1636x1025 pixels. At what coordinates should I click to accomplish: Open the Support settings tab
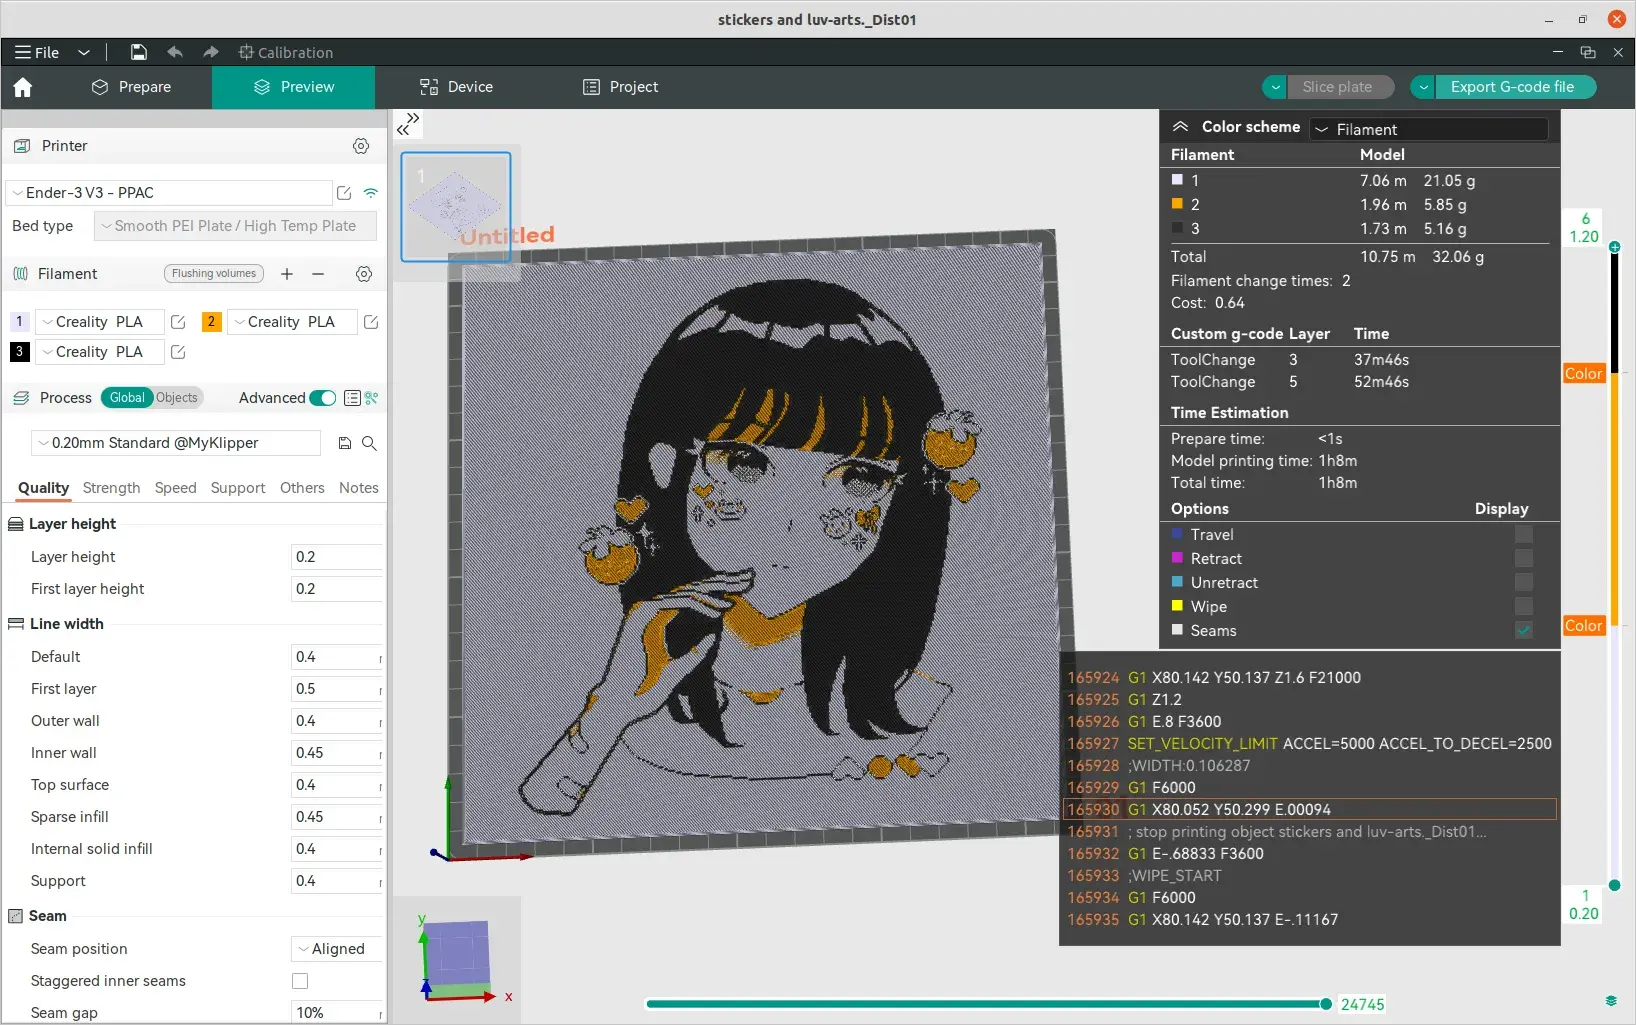pyautogui.click(x=238, y=488)
